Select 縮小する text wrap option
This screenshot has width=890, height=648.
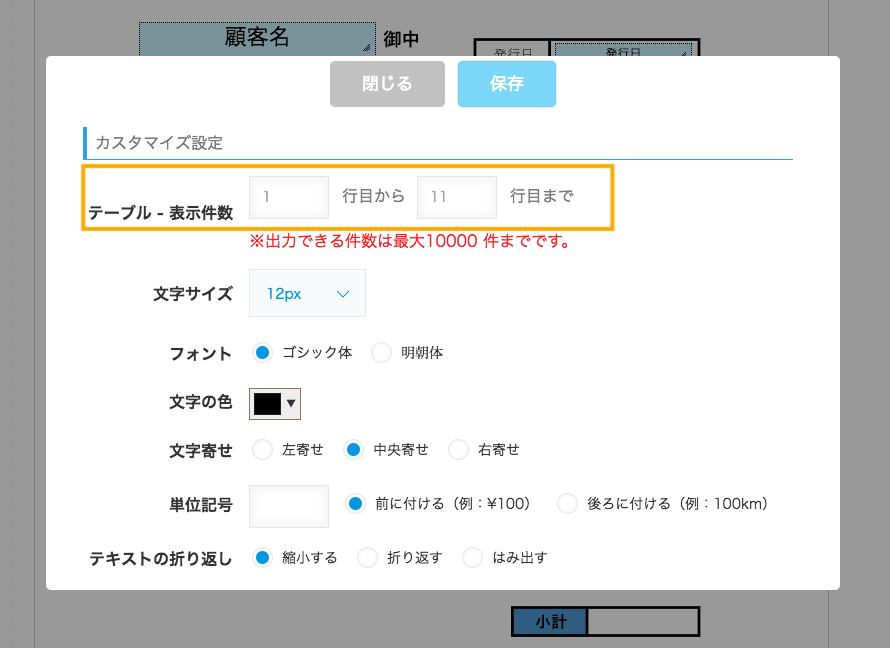263,558
